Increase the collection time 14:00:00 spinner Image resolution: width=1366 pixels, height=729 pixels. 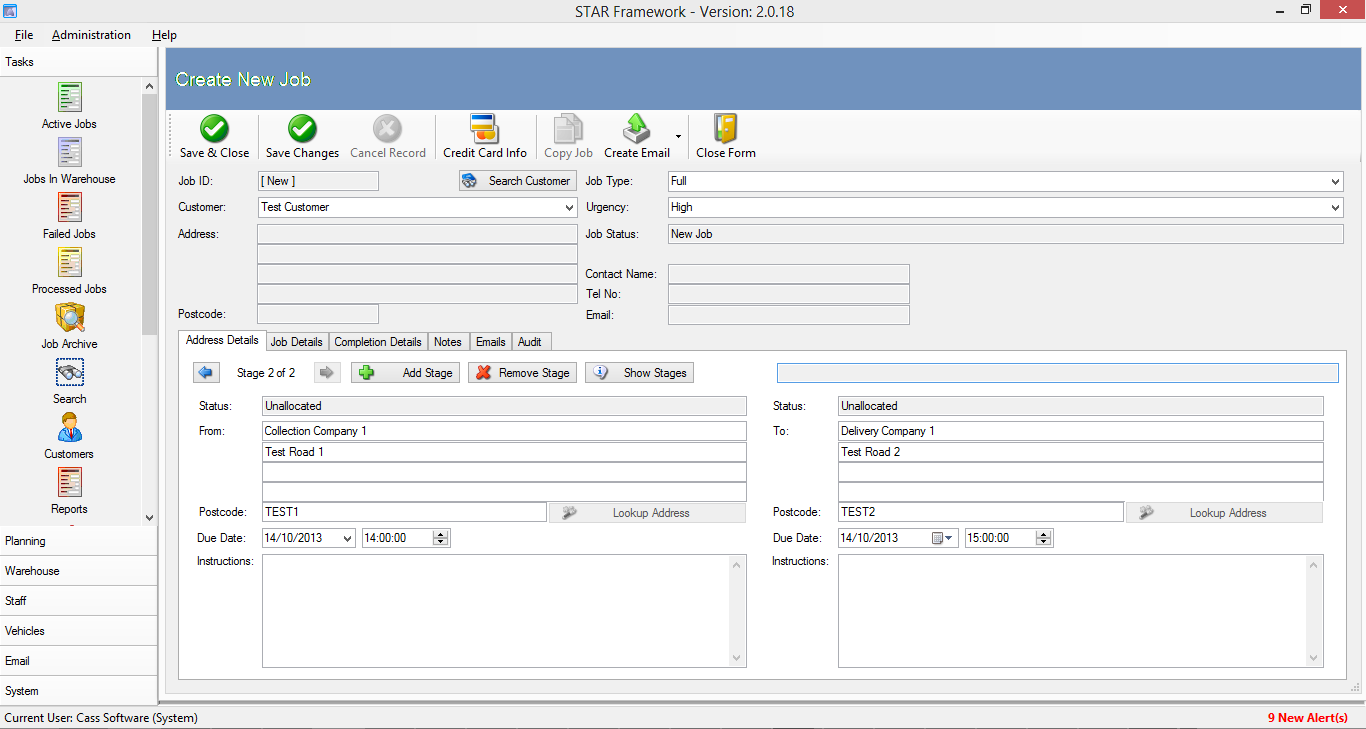coord(441,534)
